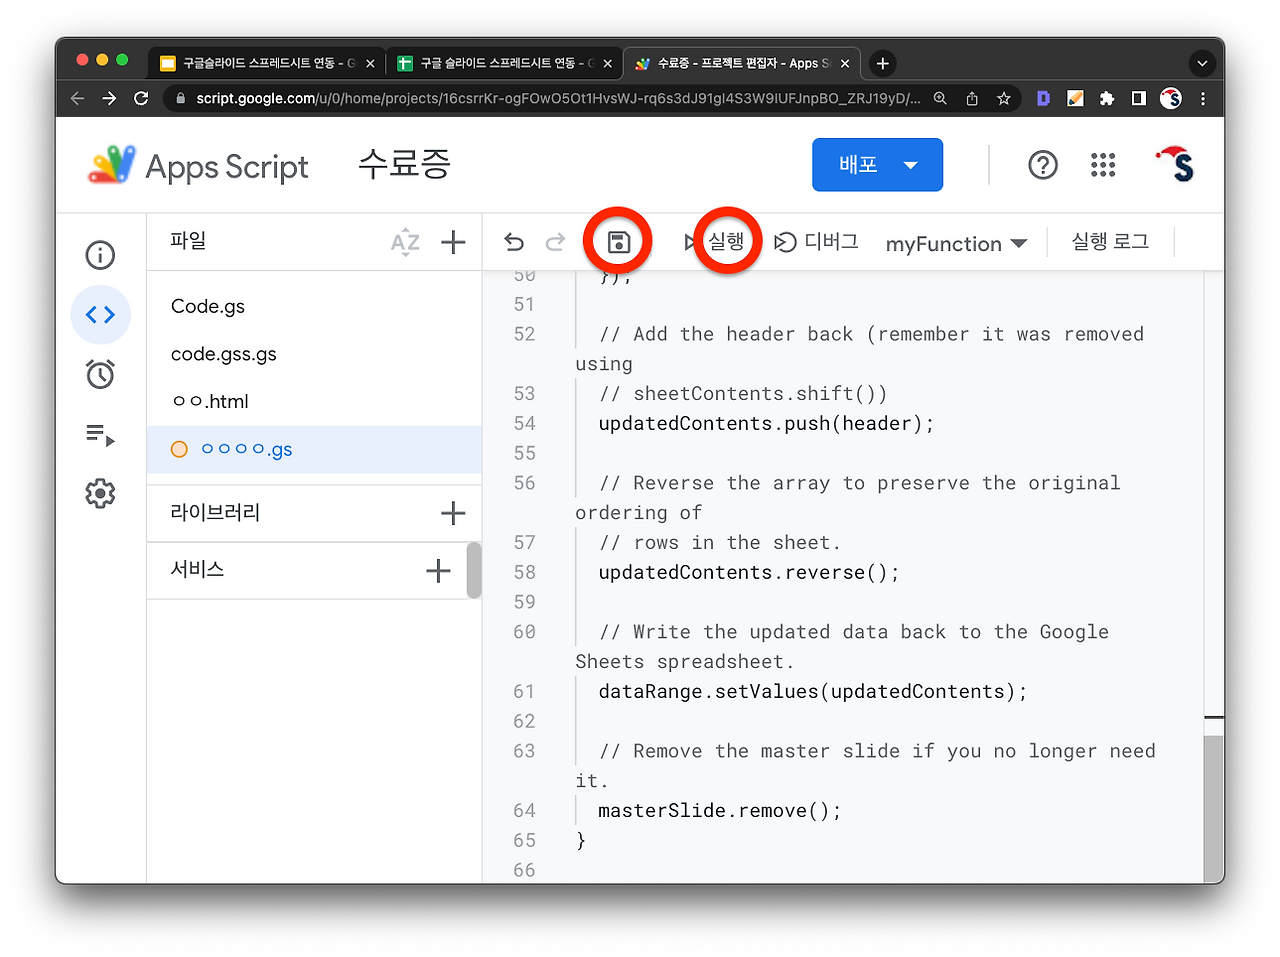1280x957 pixels.
Task: Switch to the first 구글슬라이드 browser tab
Action: coord(267,63)
